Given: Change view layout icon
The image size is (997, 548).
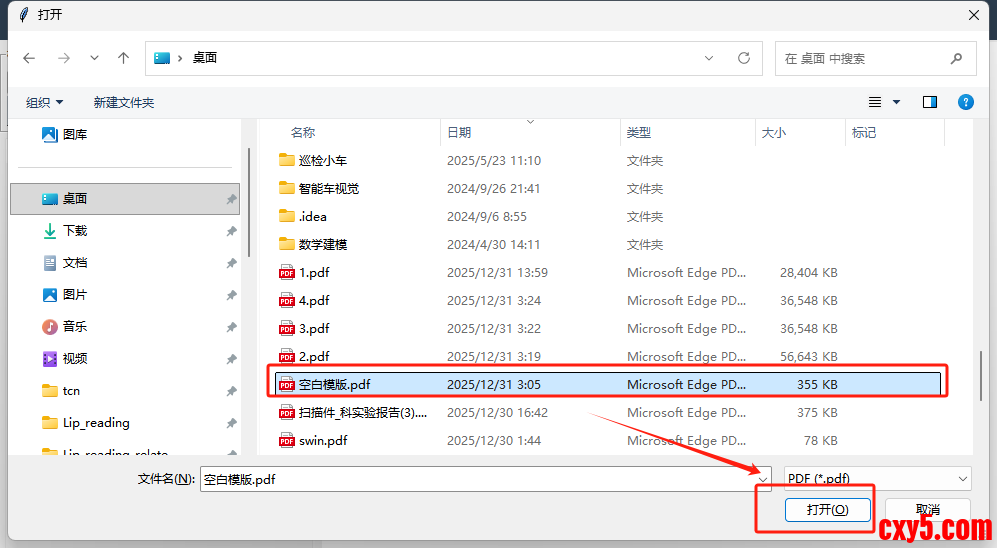Looking at the screenshot, I should click(875, 102).
